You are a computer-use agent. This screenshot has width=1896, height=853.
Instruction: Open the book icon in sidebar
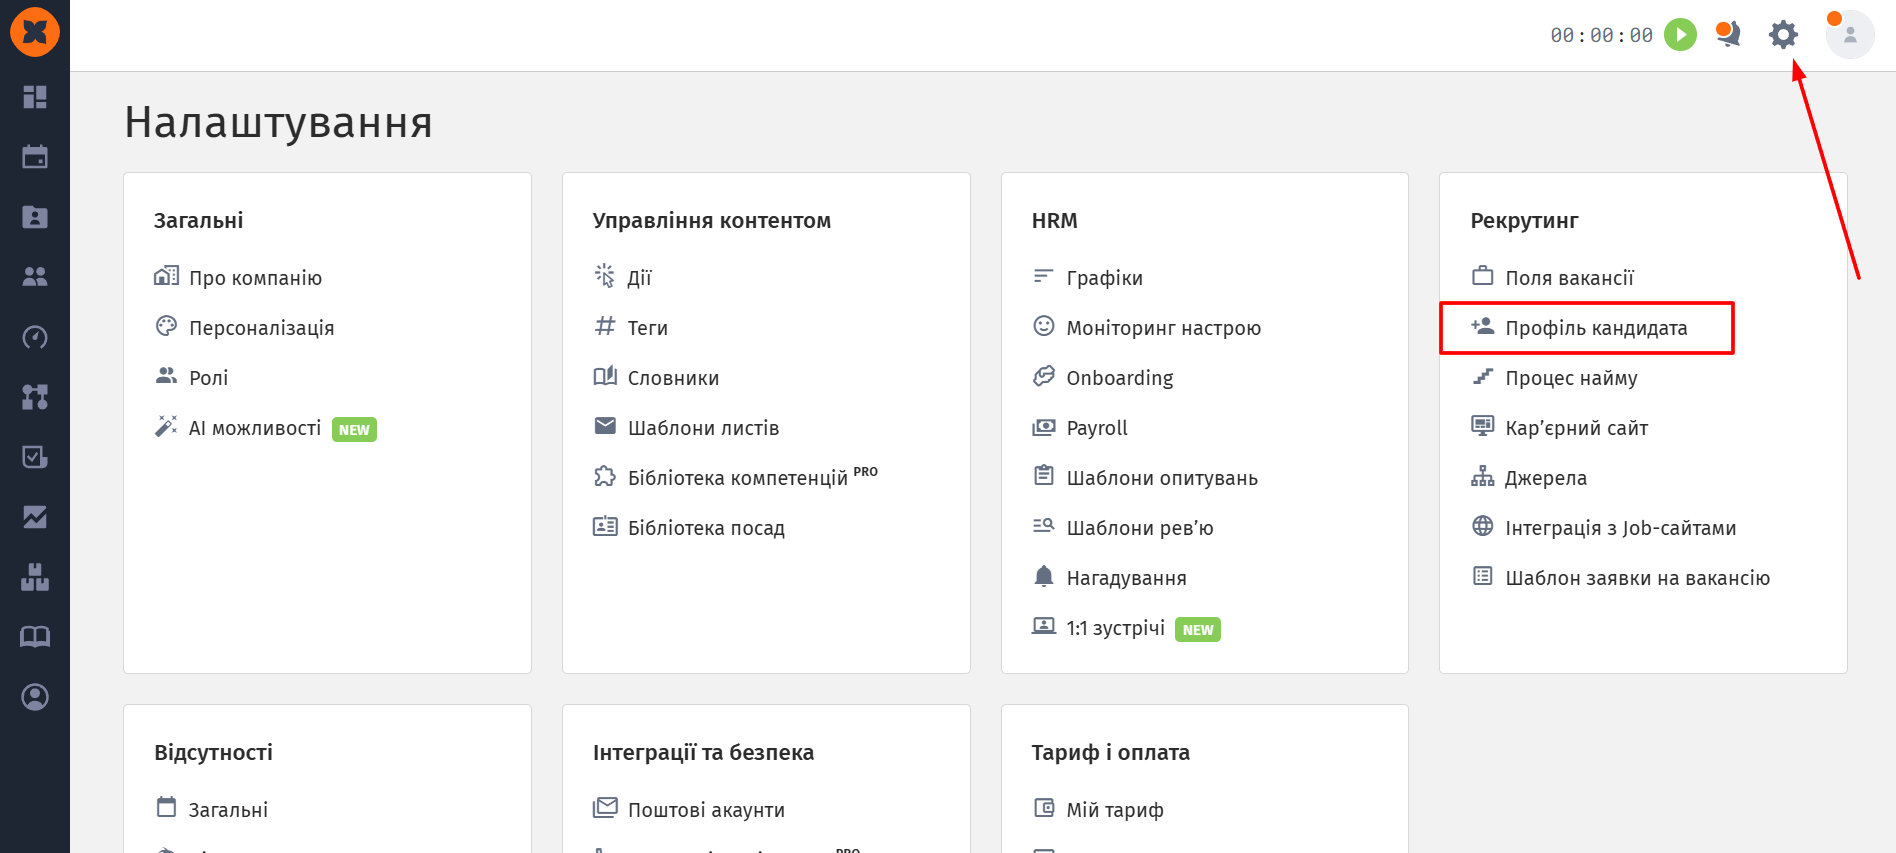[35, 637]
